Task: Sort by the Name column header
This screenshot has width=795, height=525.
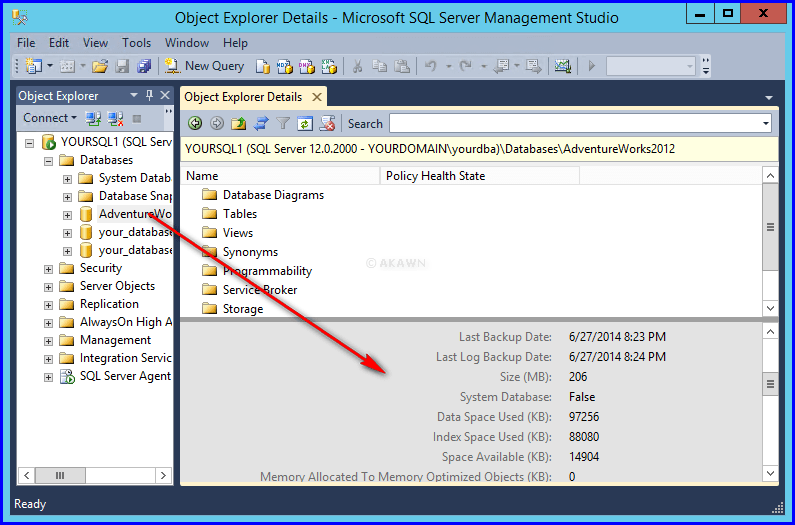Action: coord(280,176)
